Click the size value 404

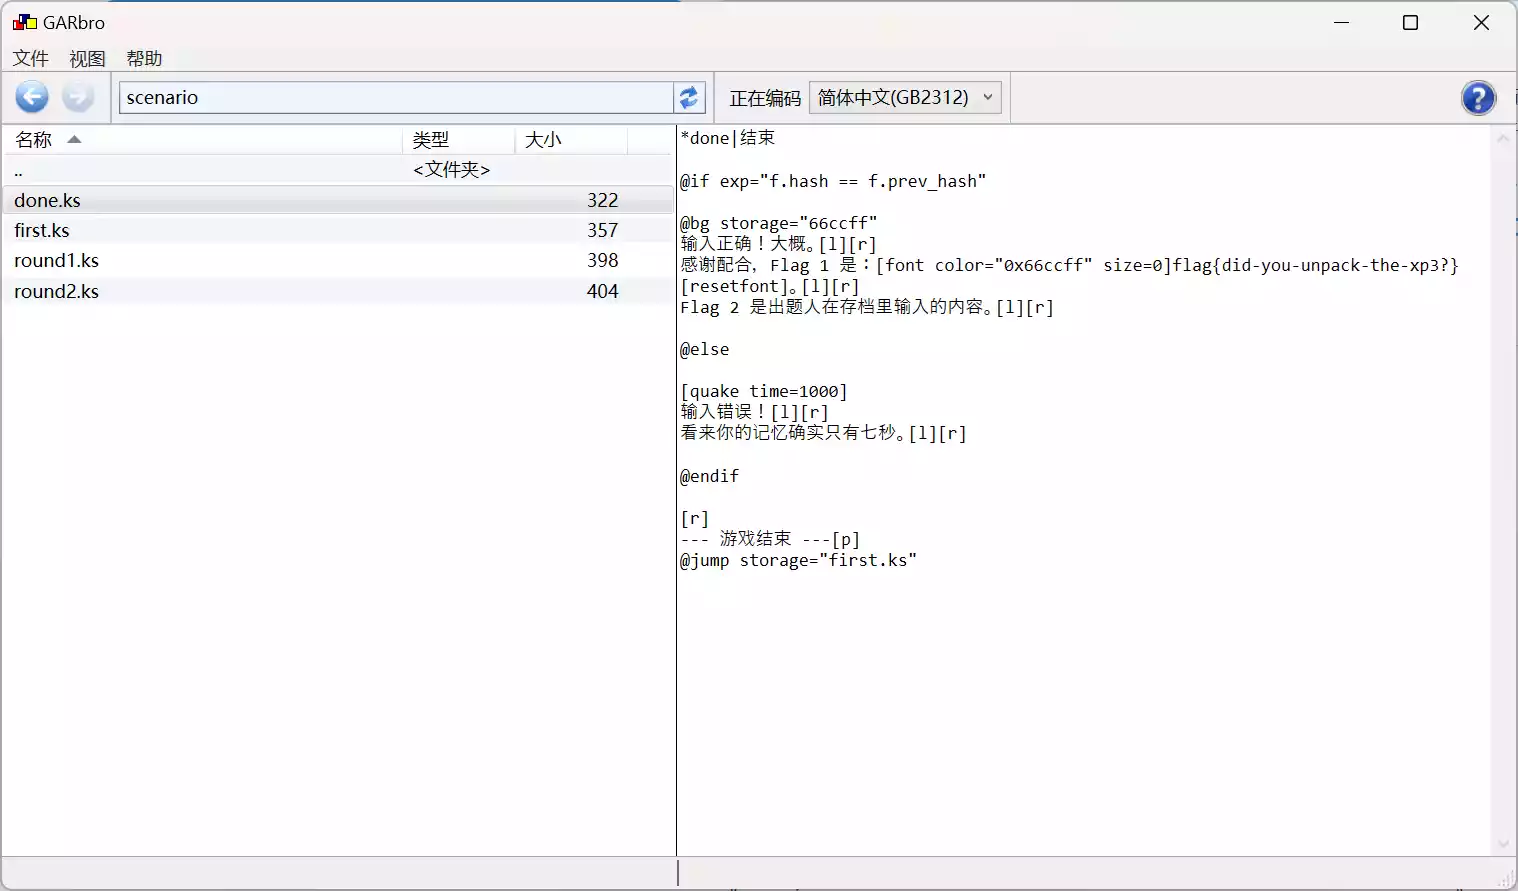point(602,291)
